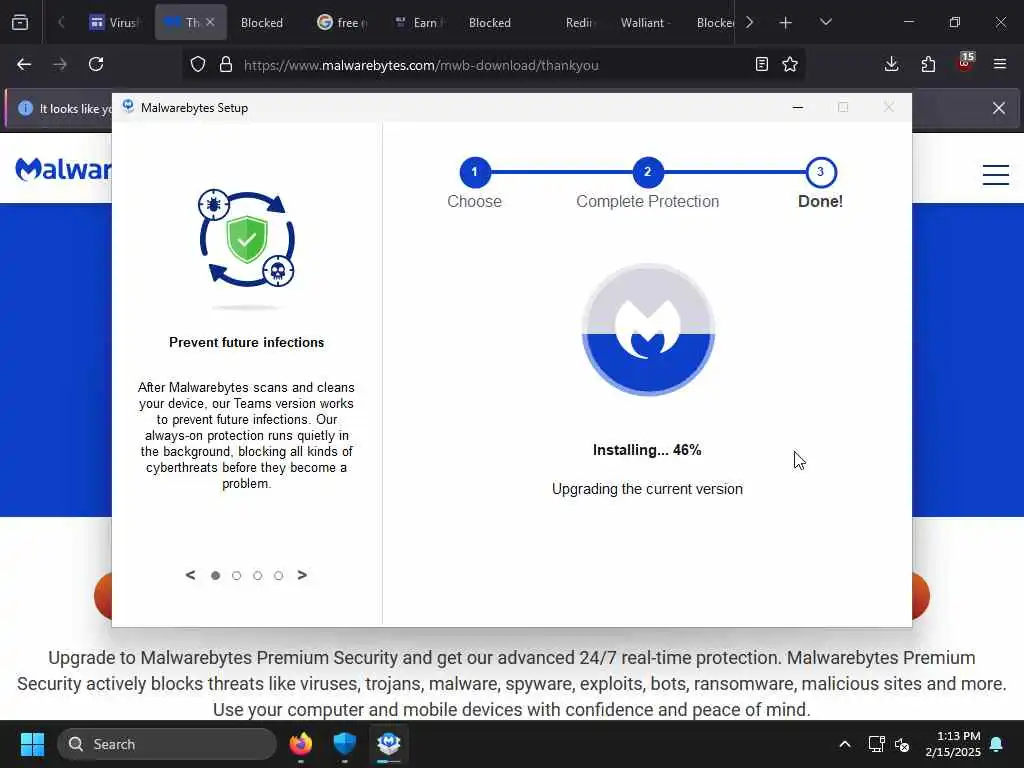
Task: Open tracking protection shield icon
Action: pos(198,64)
